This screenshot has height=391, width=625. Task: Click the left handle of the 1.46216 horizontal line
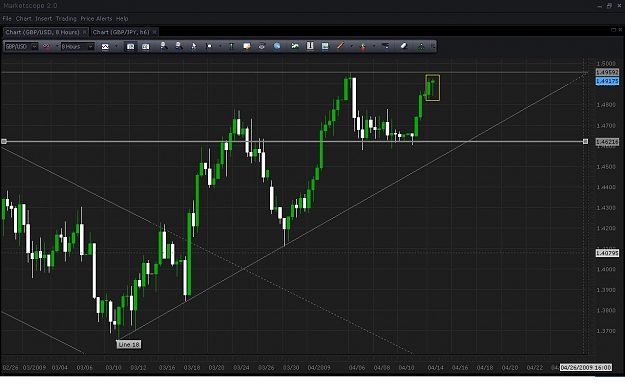click(4, 141)
